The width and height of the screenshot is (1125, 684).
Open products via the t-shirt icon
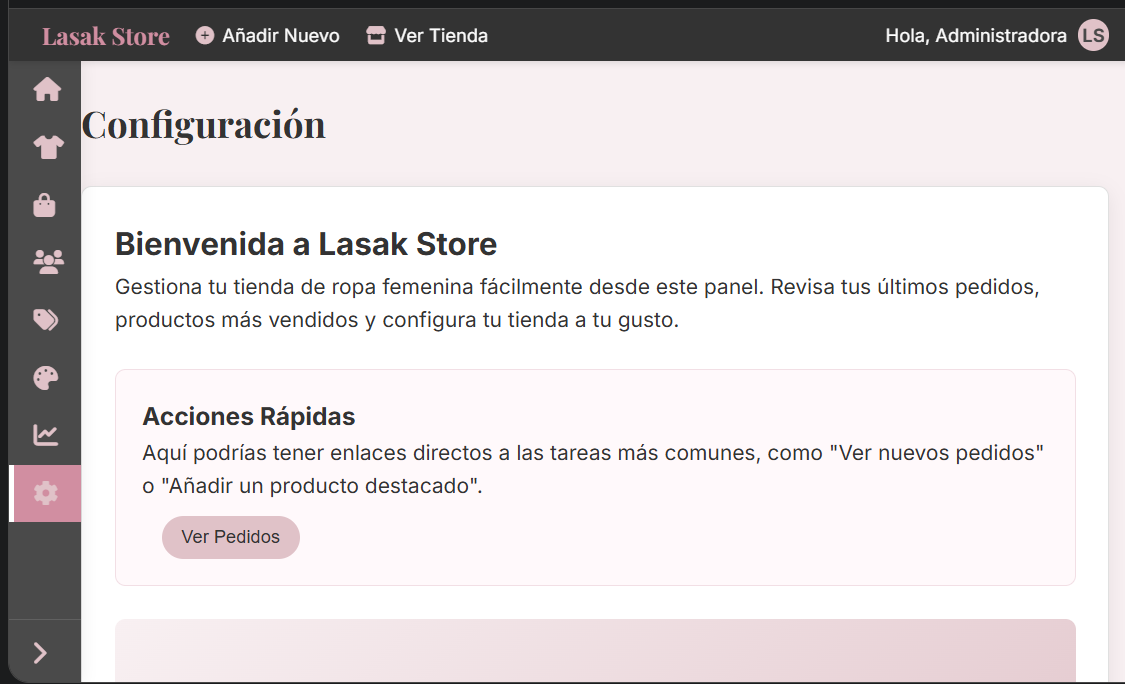[47, 148]
